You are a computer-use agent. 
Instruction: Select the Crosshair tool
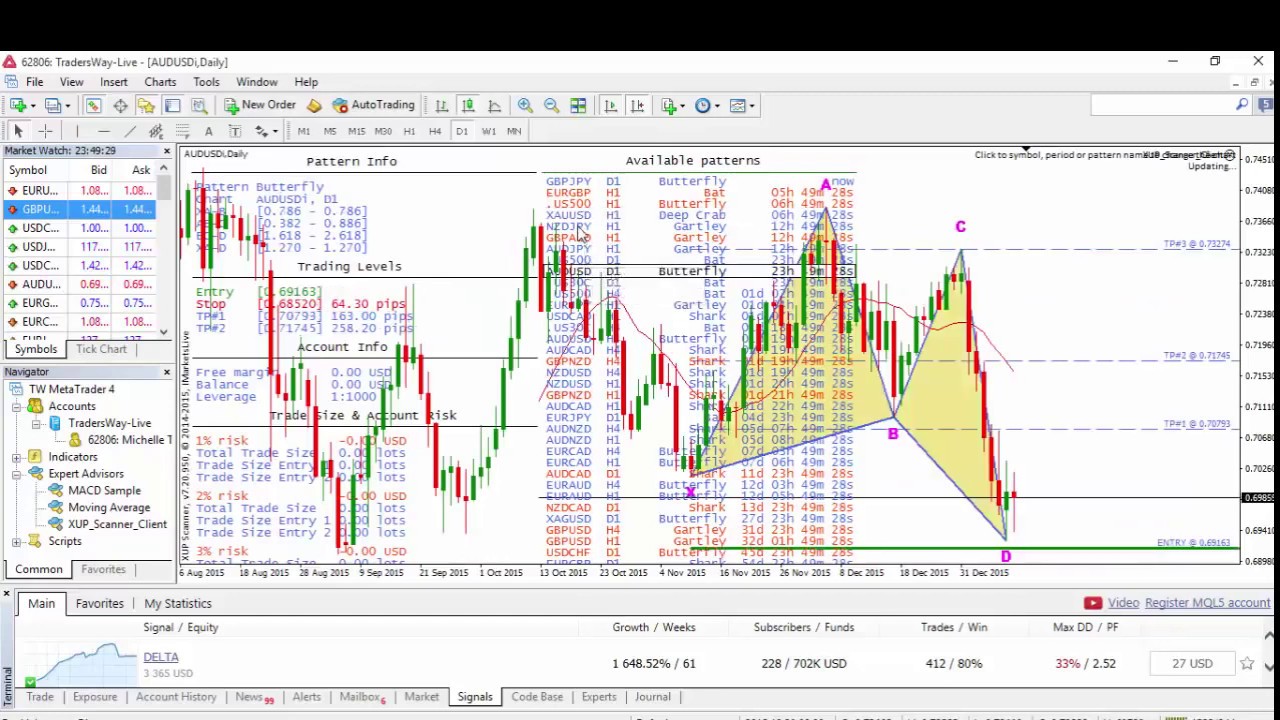(45, 131)
